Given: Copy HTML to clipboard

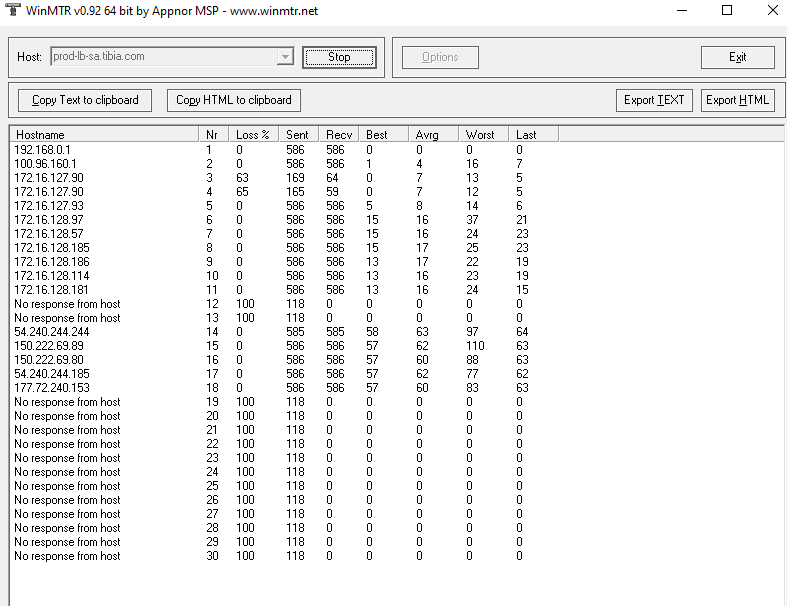Looking at the screenshot, I should [x=234, y=100].
